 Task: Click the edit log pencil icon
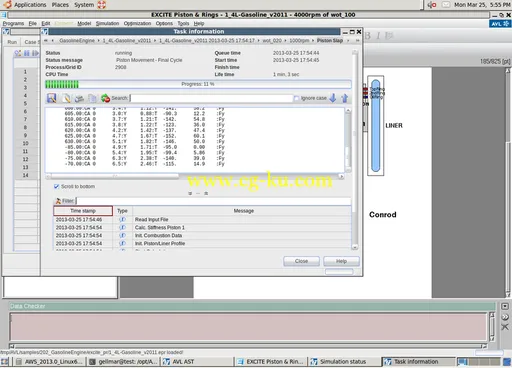pyautogui.click(x=66, y=98)
